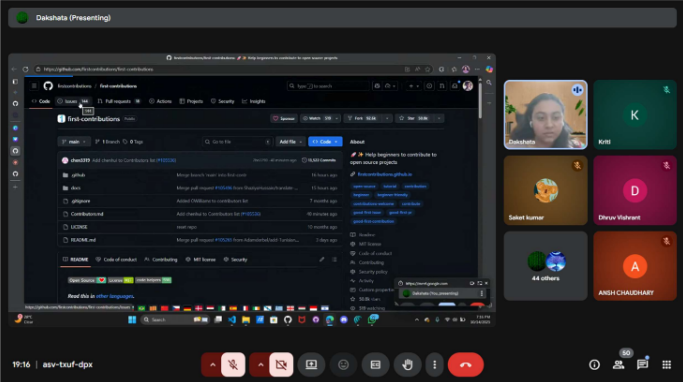
Task: Open Meet emoji reactions
Action: click(x=343, y=365)
